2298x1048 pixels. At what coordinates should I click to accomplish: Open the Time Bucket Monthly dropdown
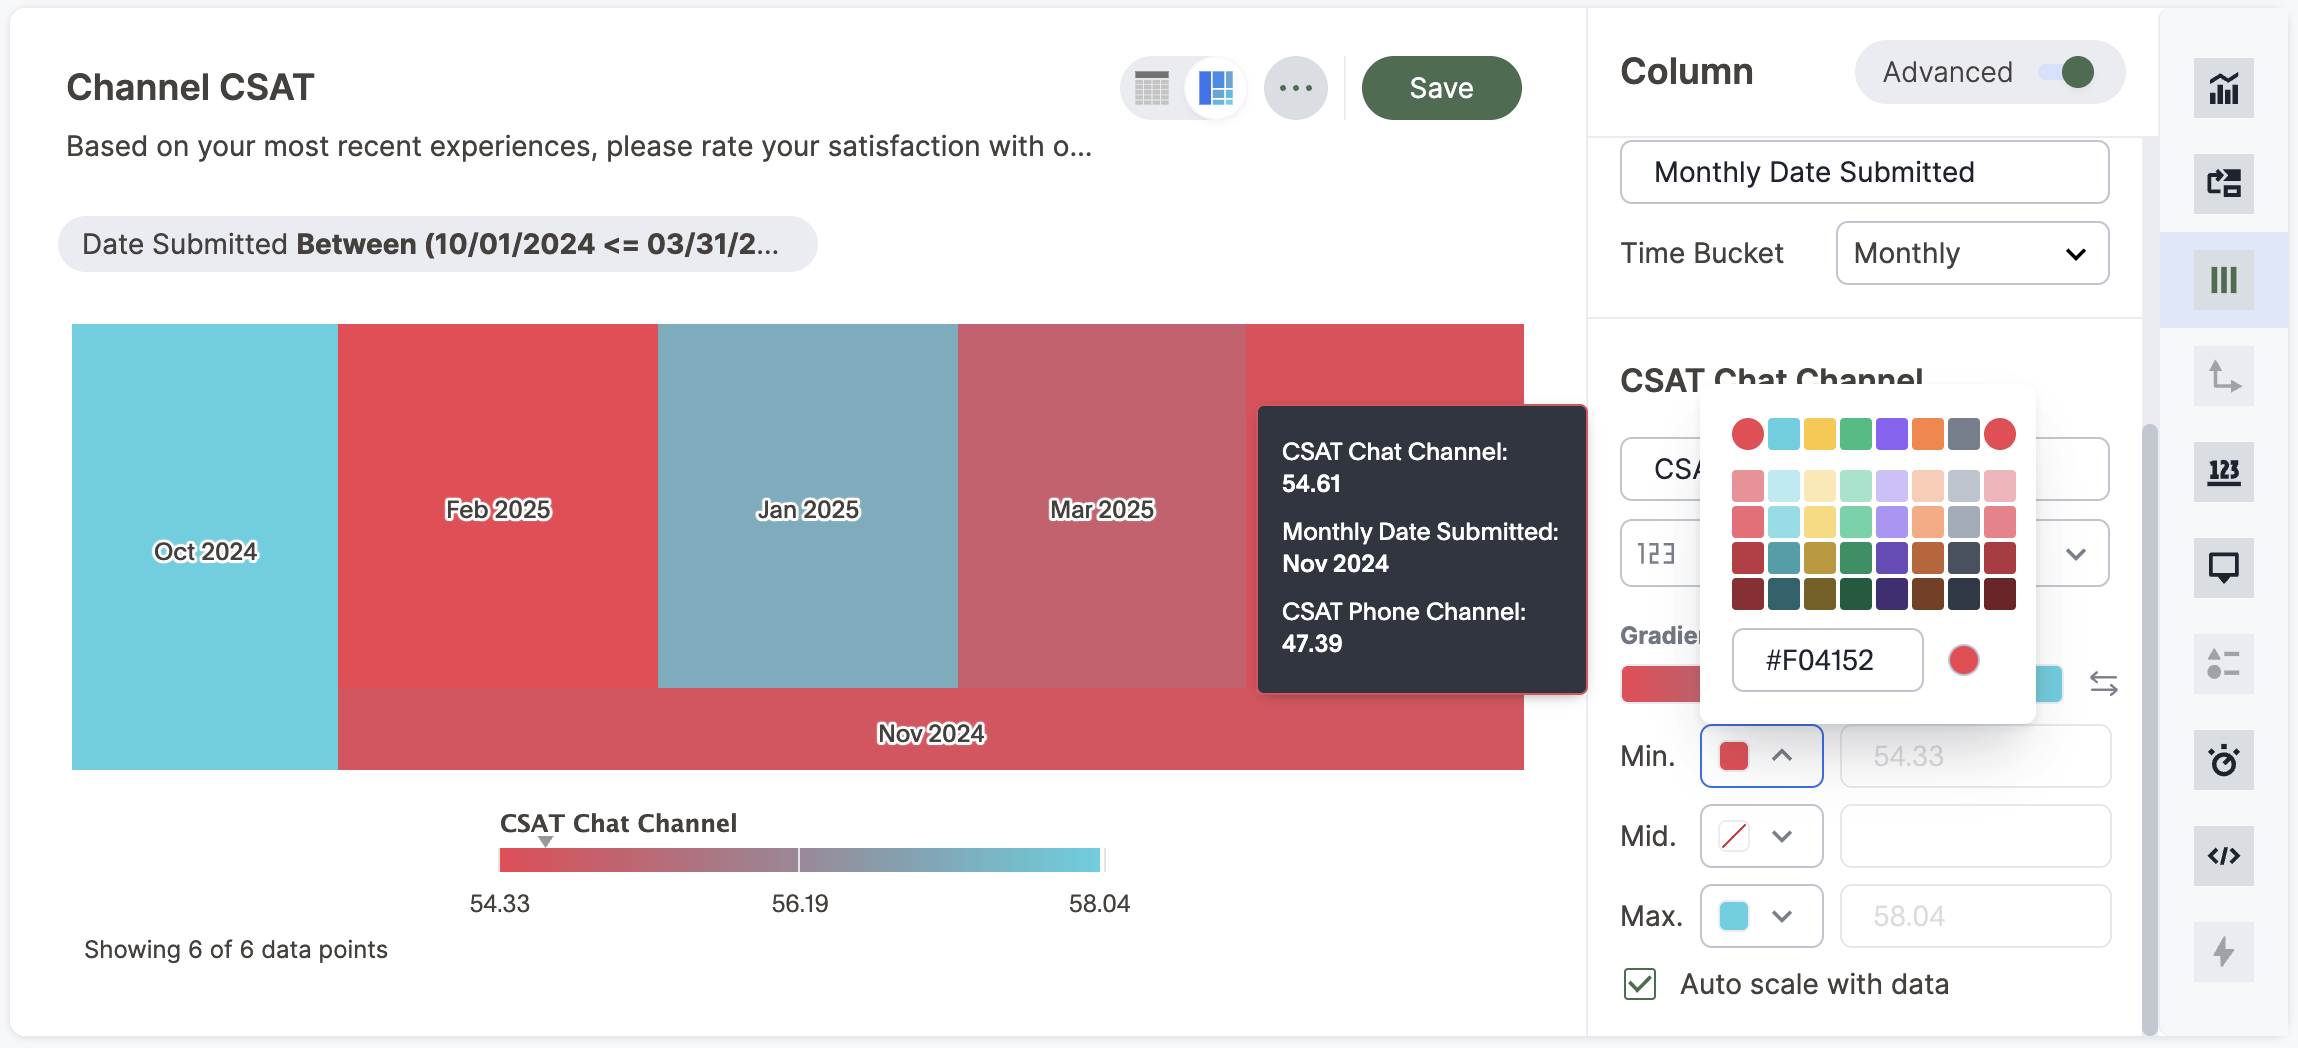pyautogui.click(x=1972, y=253)
